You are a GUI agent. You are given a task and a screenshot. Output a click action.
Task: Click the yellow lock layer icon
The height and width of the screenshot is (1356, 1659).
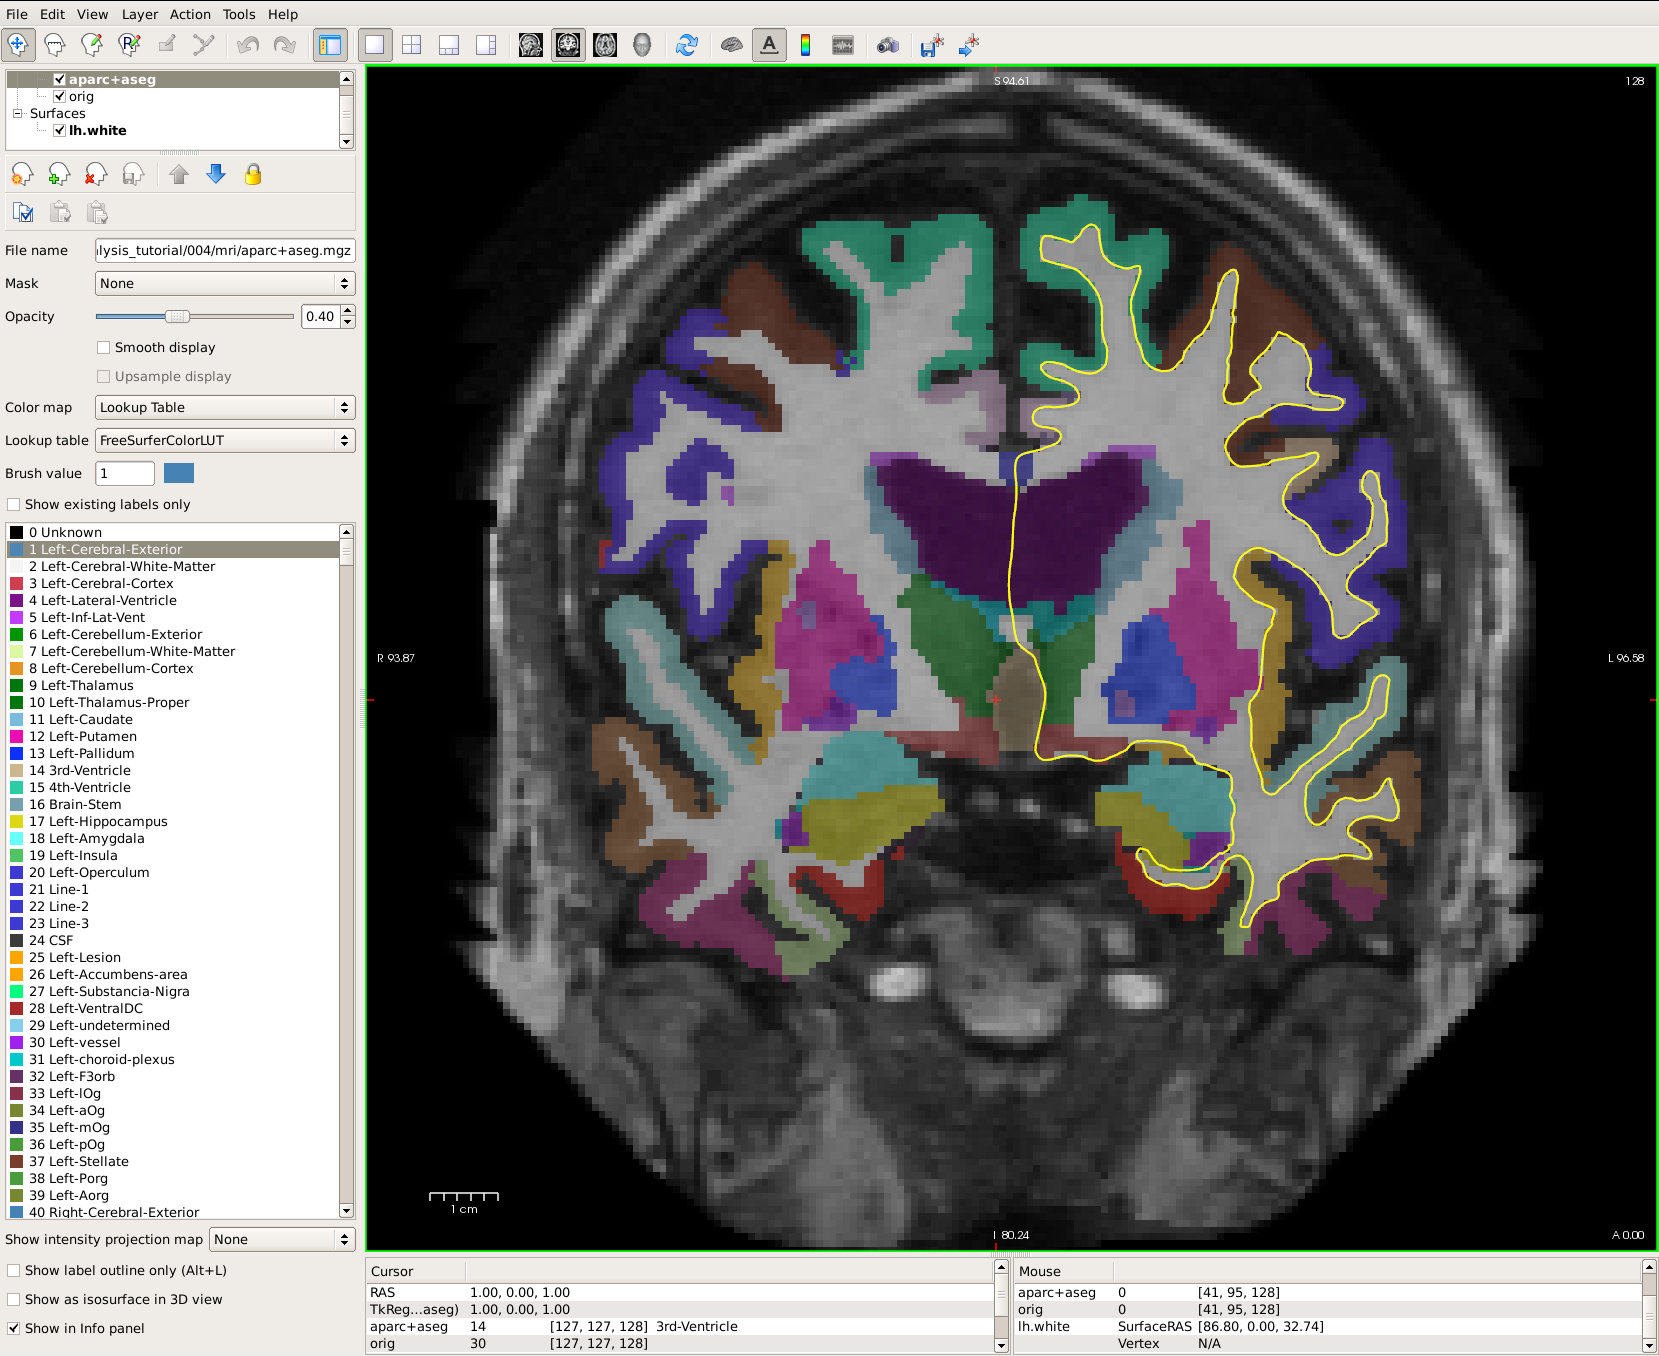pyautogui.click(x=253, y=175)
